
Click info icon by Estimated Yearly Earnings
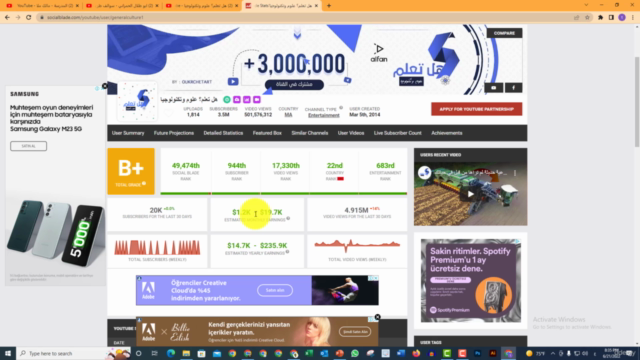point(288,252)
